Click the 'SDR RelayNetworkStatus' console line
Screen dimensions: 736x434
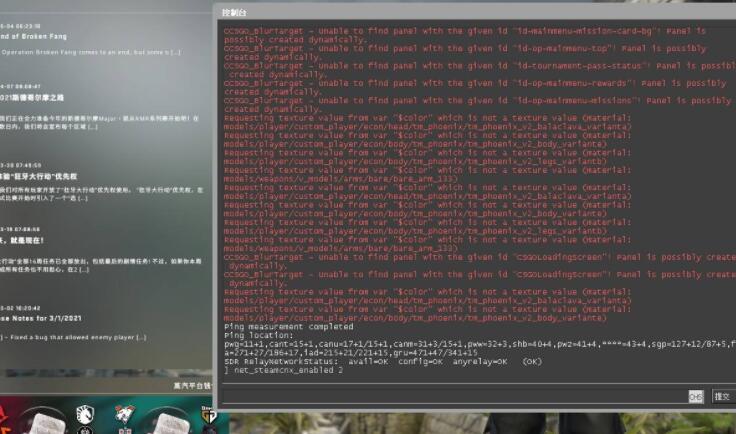(x=383, y=362)
